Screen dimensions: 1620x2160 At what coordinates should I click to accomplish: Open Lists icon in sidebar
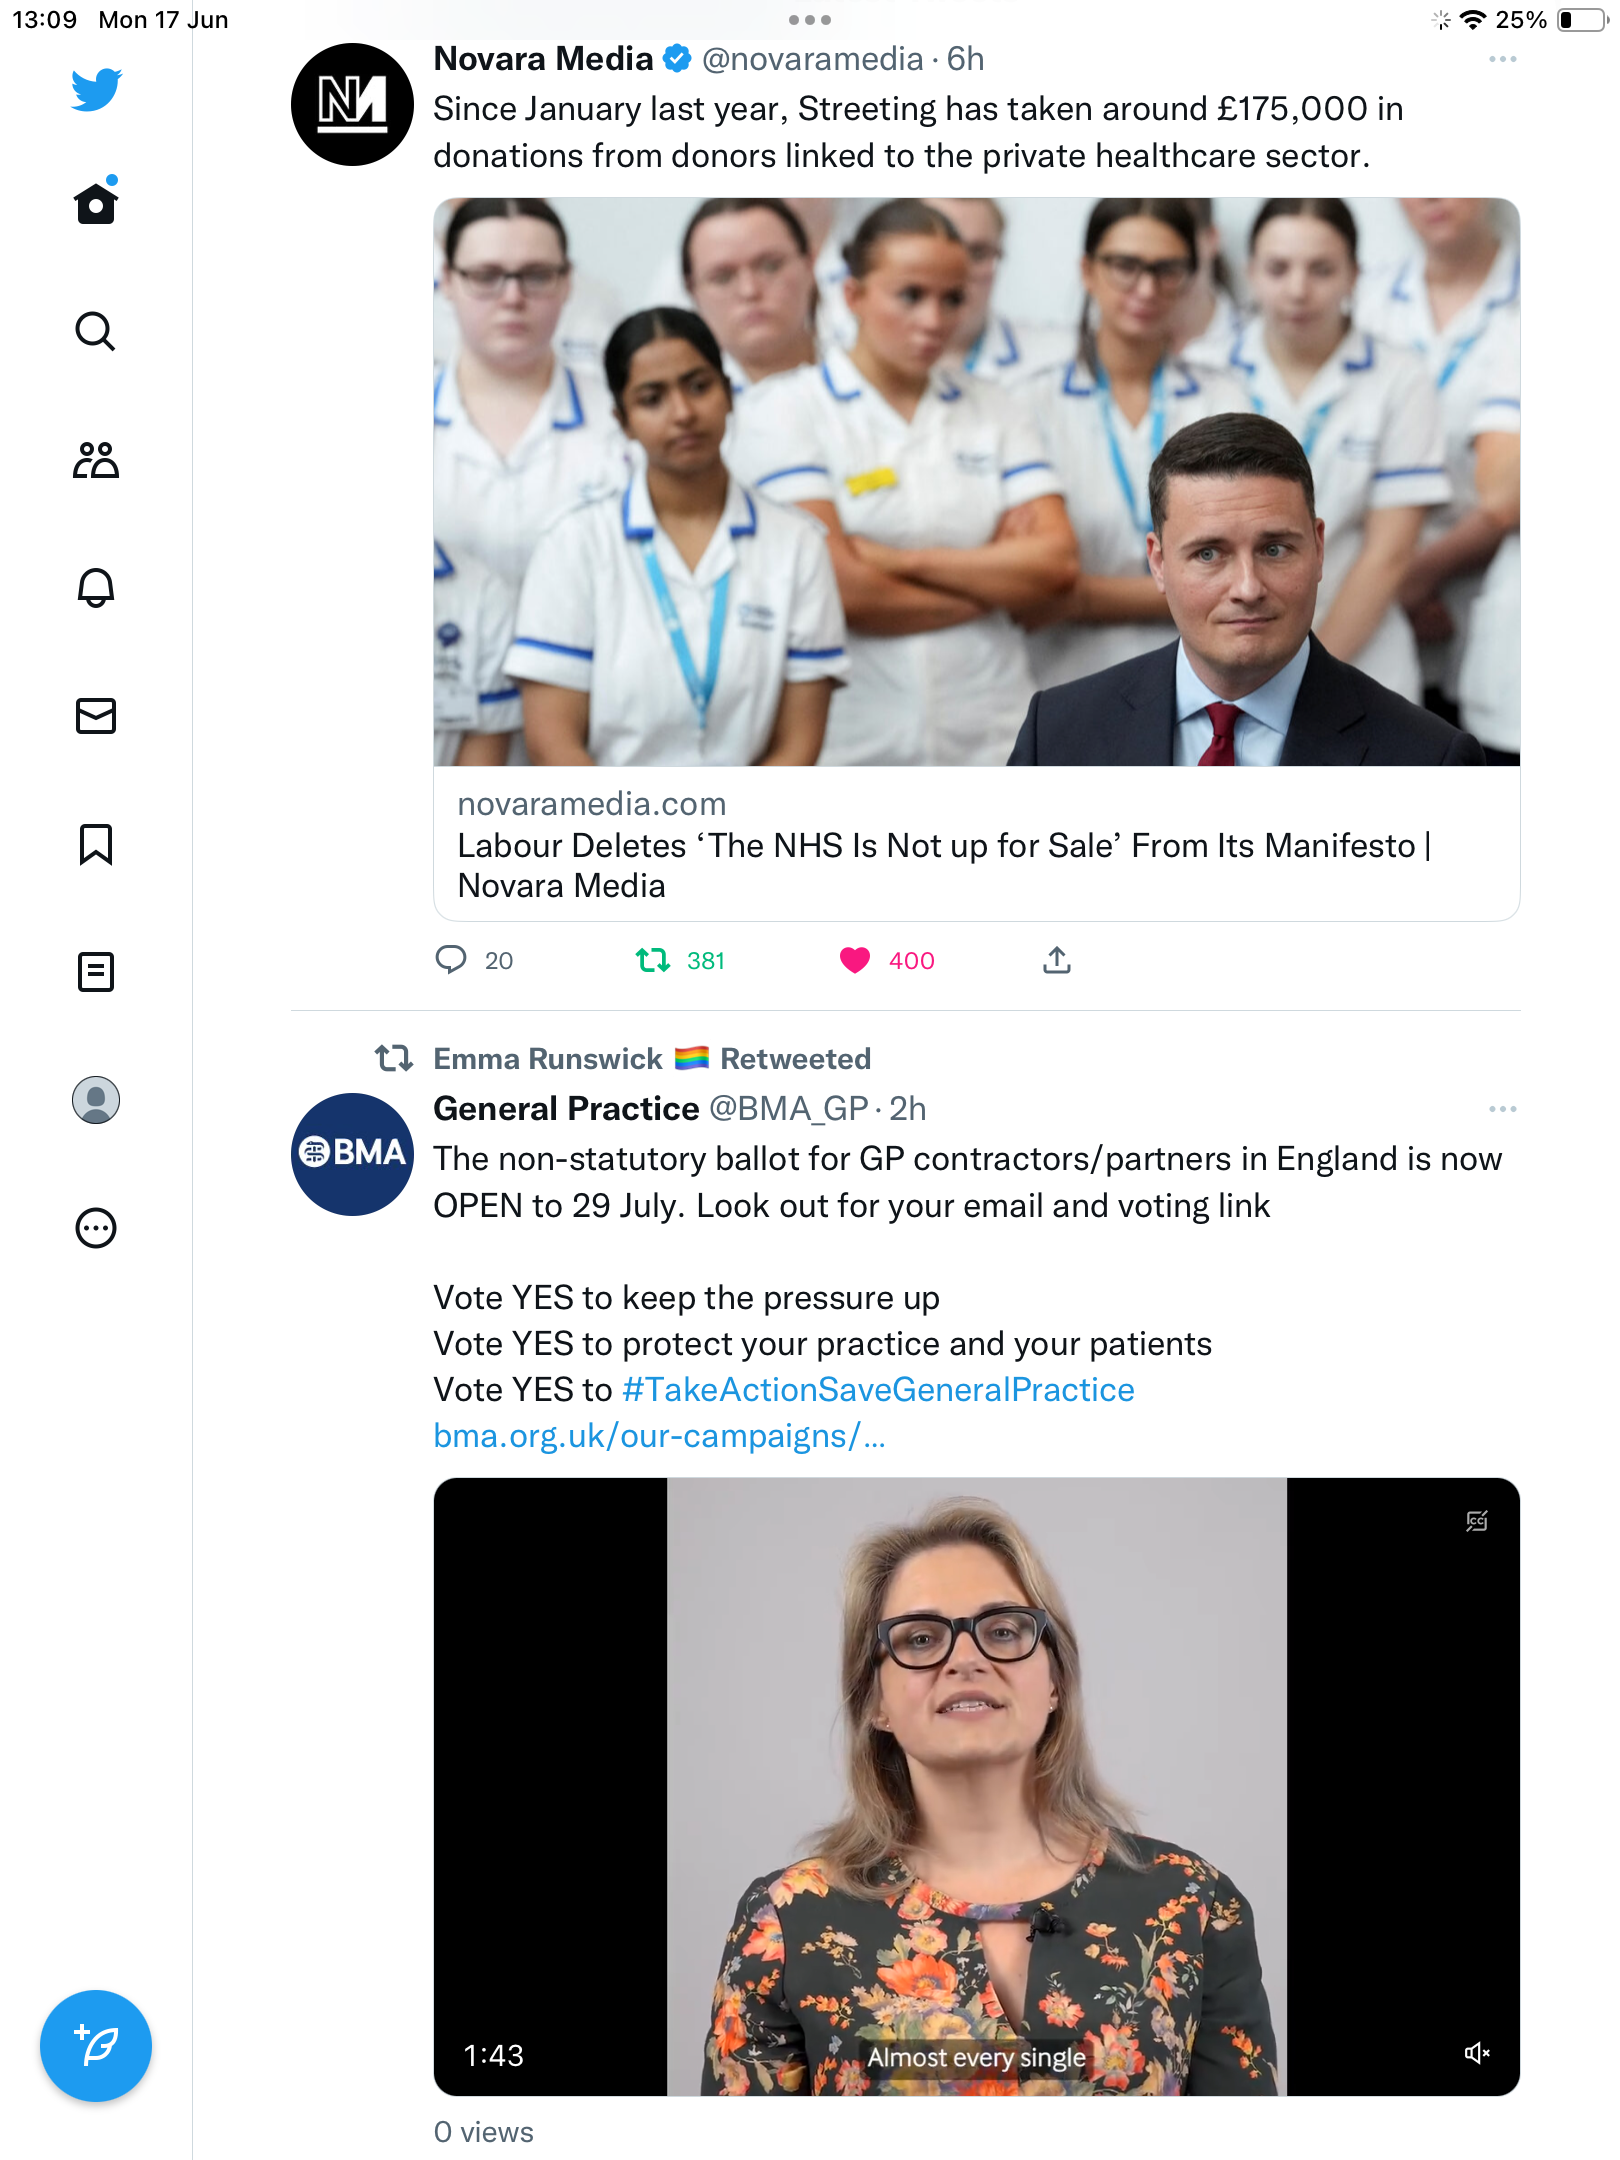coord(96,972)
